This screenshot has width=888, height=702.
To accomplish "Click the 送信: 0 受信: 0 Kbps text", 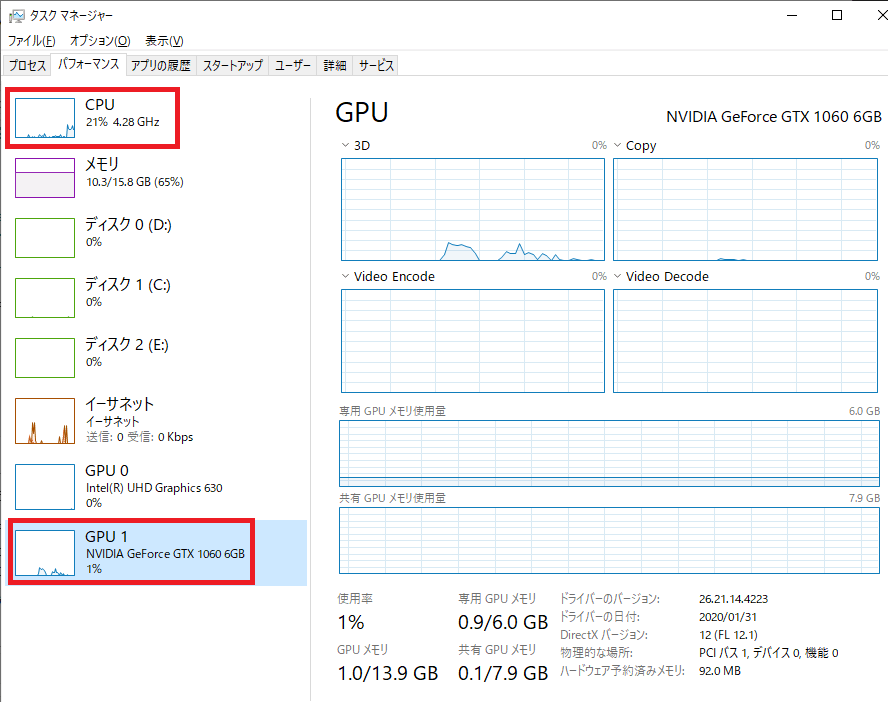I will 139,437.
